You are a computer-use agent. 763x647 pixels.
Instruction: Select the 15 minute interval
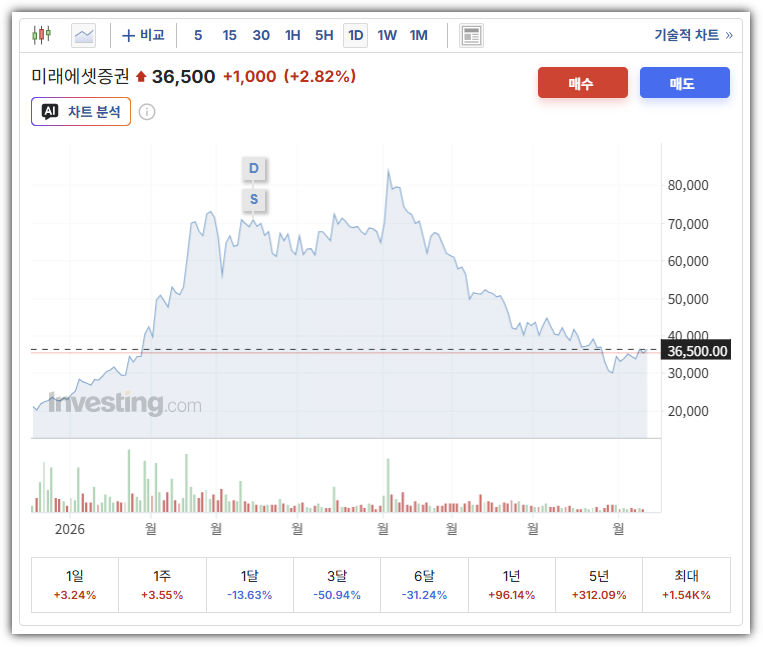pyautogui.click(x=229, y=36)
